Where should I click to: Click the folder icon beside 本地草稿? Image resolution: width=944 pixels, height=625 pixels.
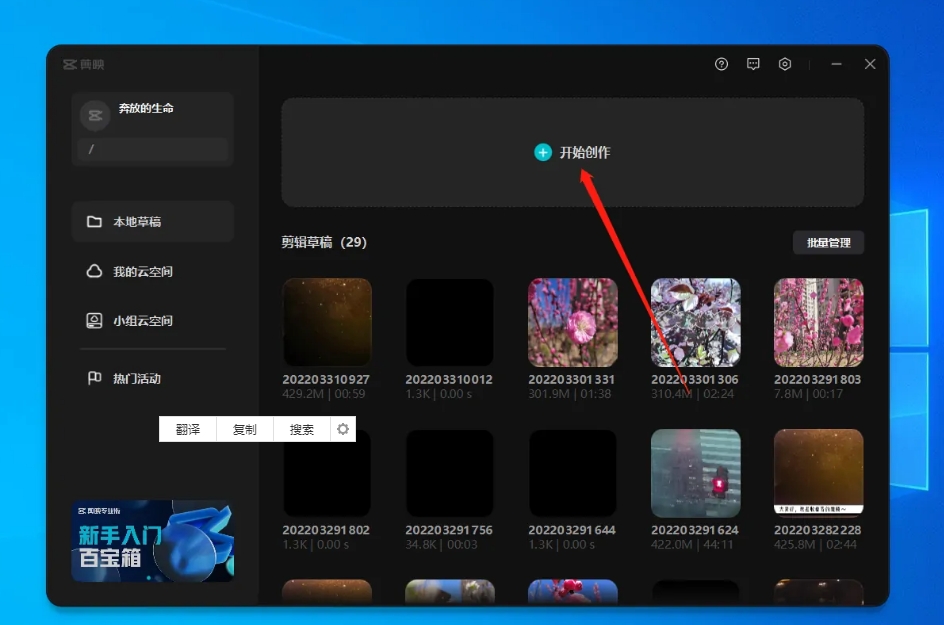94,222
